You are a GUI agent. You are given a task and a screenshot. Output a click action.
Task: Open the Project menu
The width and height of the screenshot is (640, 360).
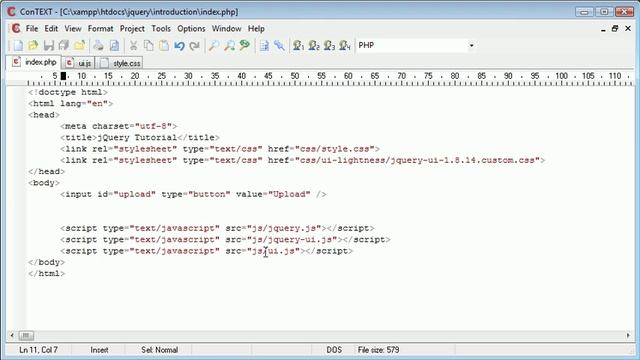pyautogui.click(x=132, y=29)
